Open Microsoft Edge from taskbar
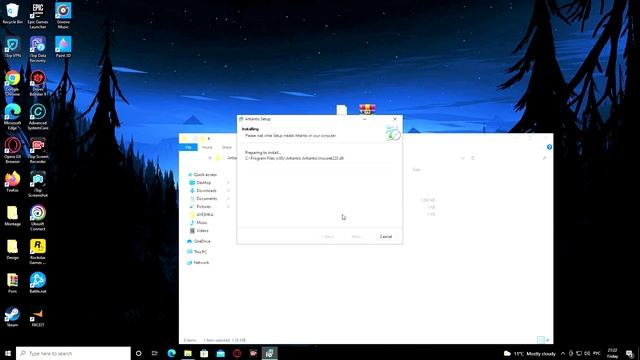640x360 pixels. coord(171,353)
